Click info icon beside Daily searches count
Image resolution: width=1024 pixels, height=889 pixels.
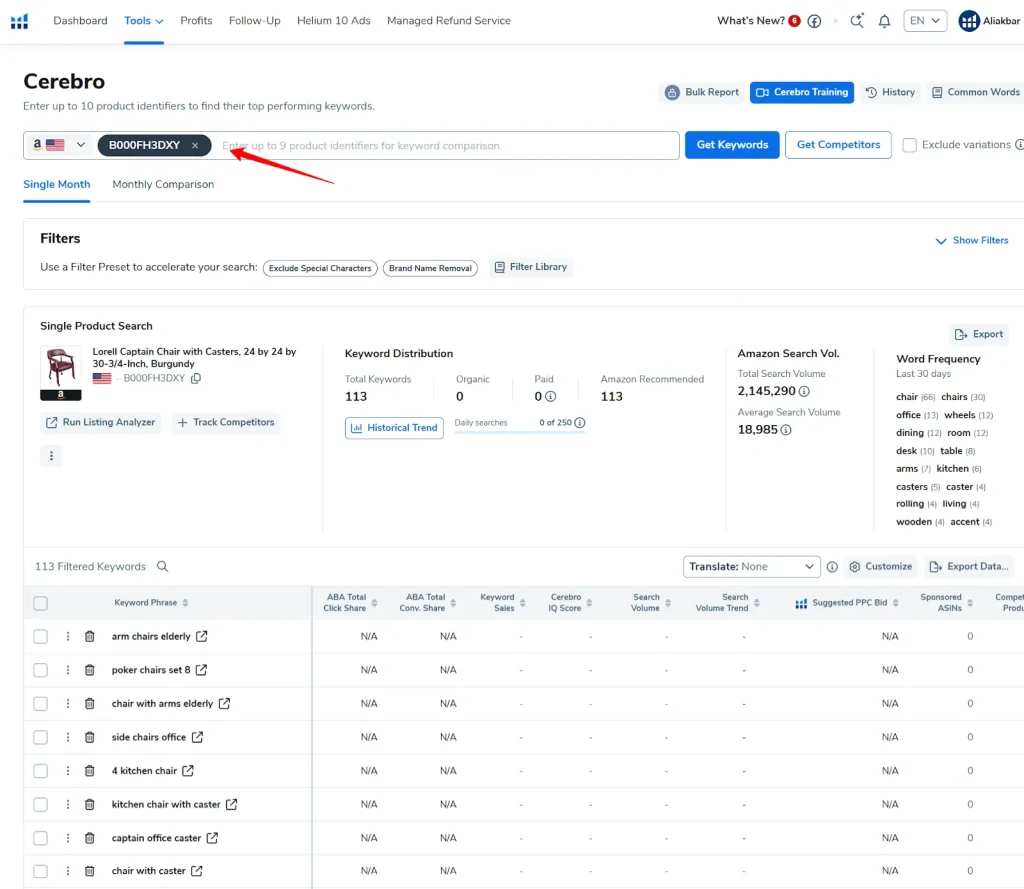click(x=579, y=423)
